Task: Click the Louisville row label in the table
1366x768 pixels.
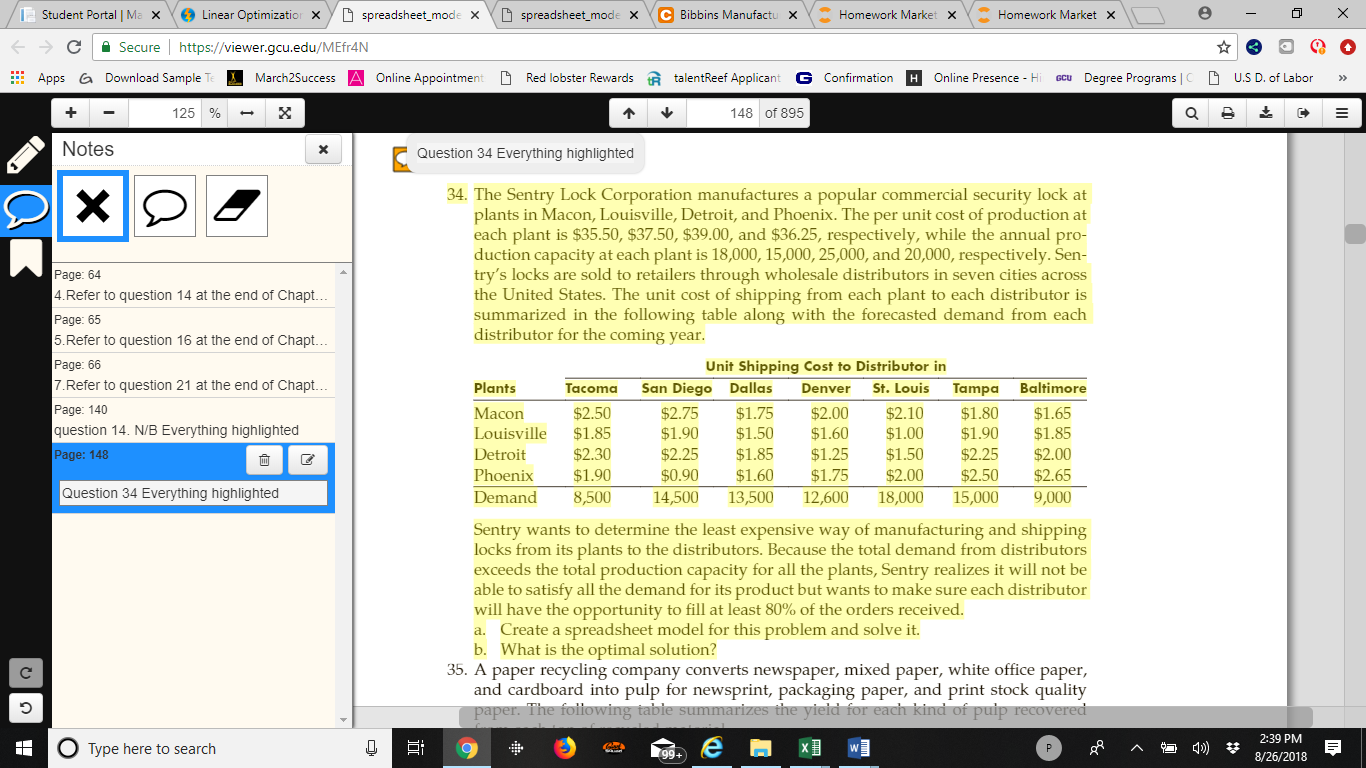Action: [x=510, y=433]
